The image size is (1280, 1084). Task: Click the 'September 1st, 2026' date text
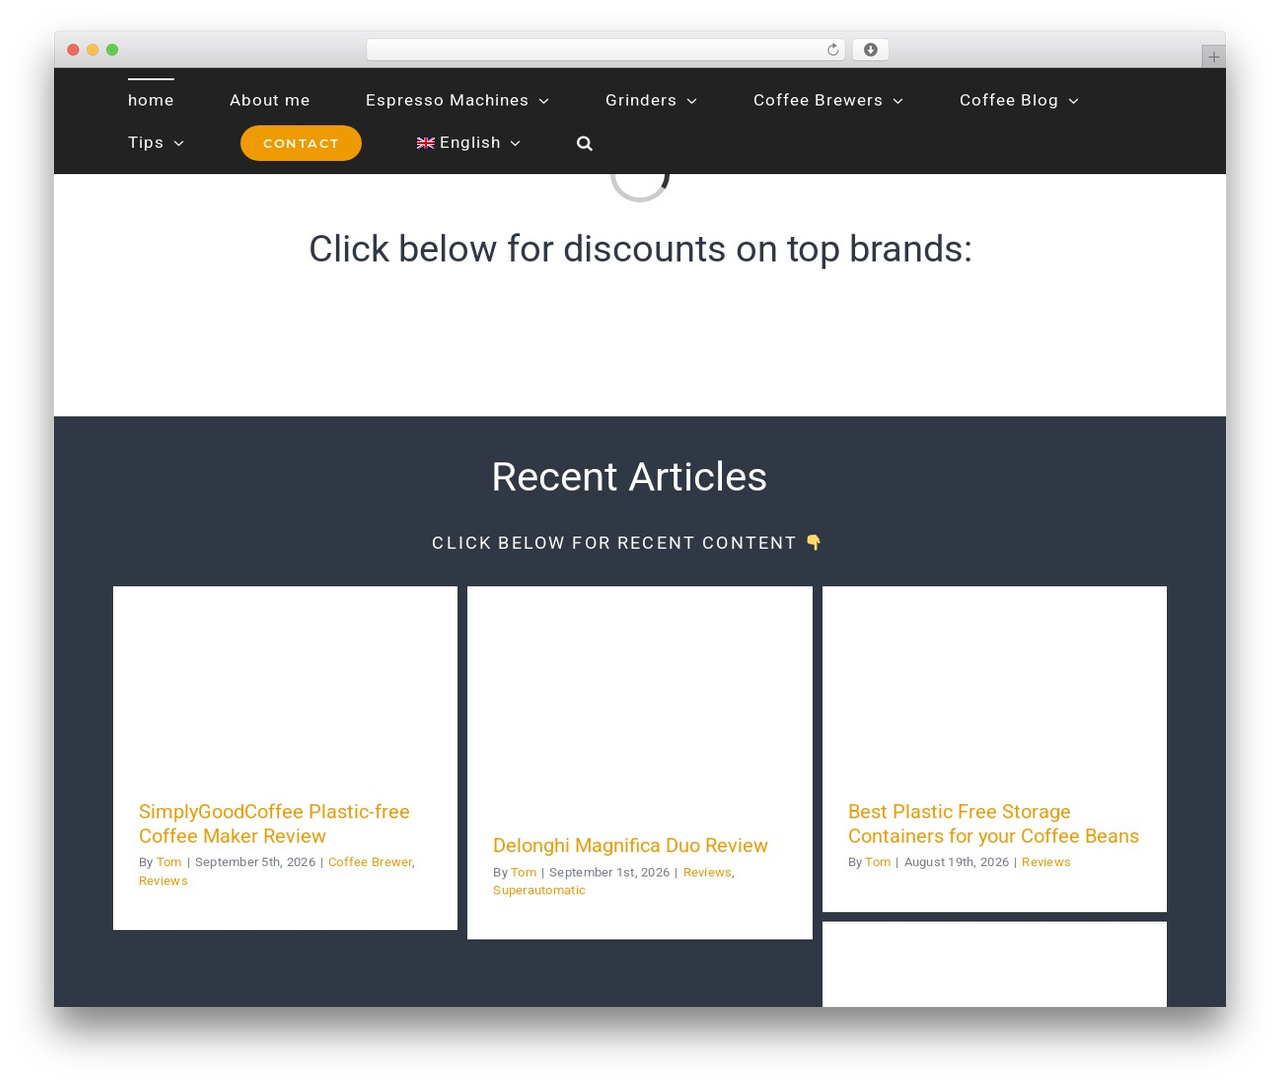pyautogui.click(x=609, y=872)
